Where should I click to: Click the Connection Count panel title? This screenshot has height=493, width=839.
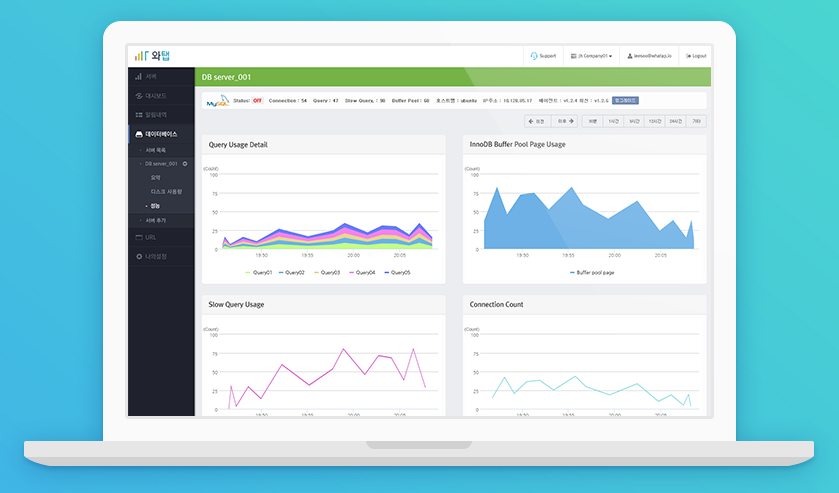[496, 305]
